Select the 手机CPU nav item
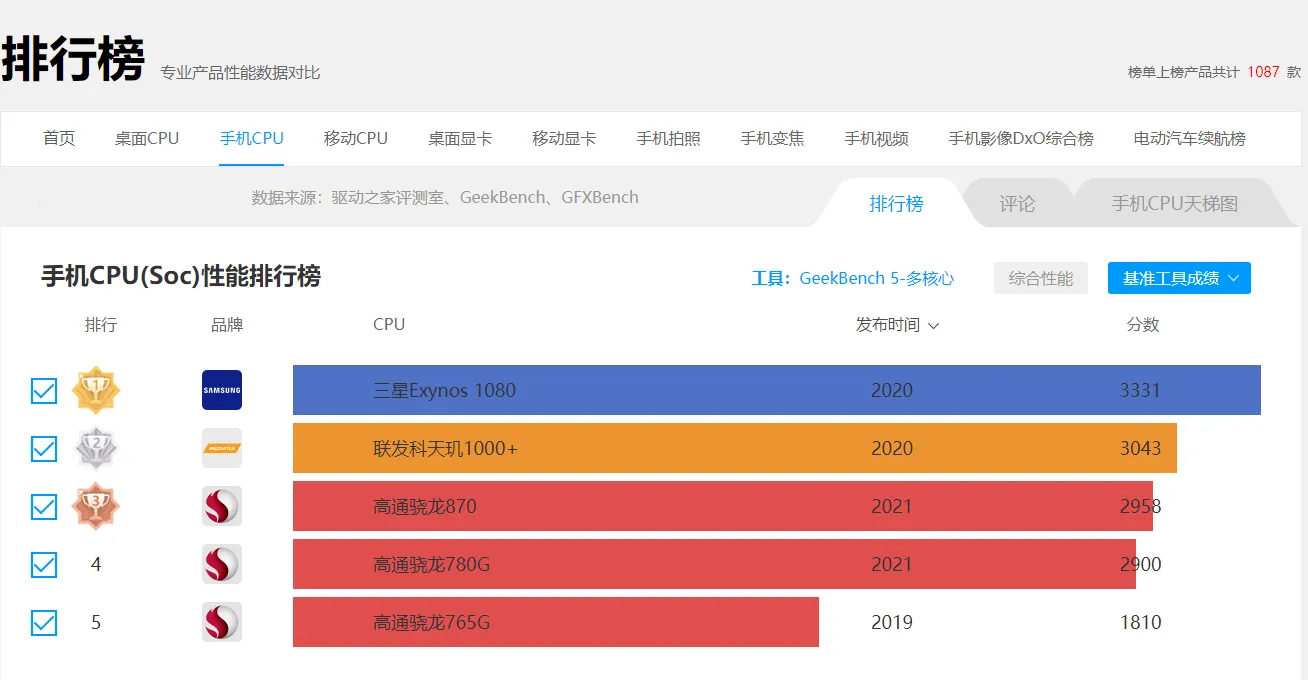The image size is (1308, 680). 252,139
